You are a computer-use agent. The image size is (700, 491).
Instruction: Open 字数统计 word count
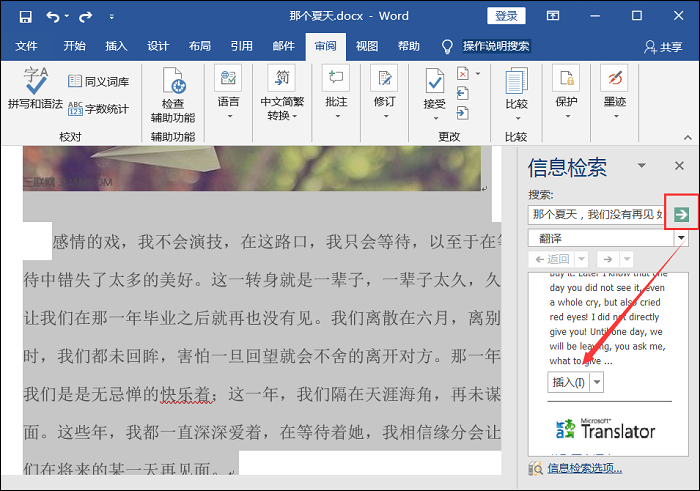[x=98, y=108]
